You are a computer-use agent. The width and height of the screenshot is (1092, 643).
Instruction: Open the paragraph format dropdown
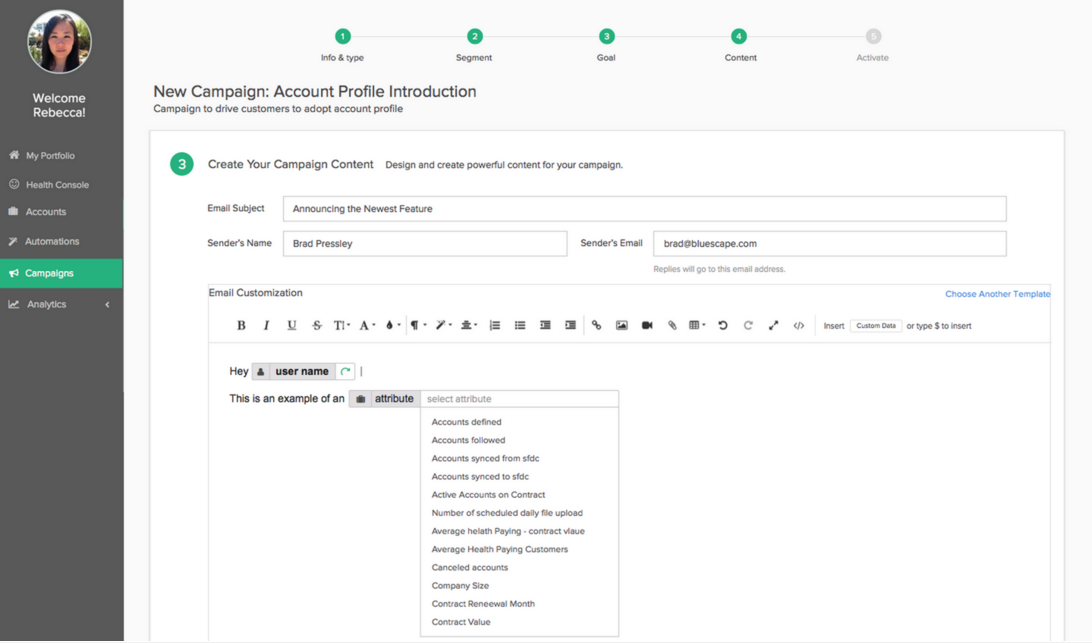tap(418, 325)
